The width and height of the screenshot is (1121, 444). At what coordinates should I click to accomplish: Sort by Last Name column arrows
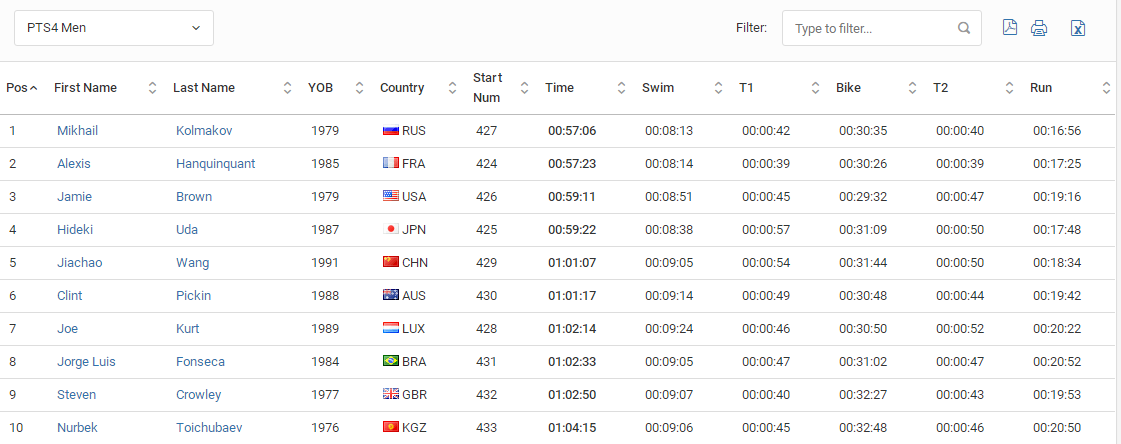point(287,88)
